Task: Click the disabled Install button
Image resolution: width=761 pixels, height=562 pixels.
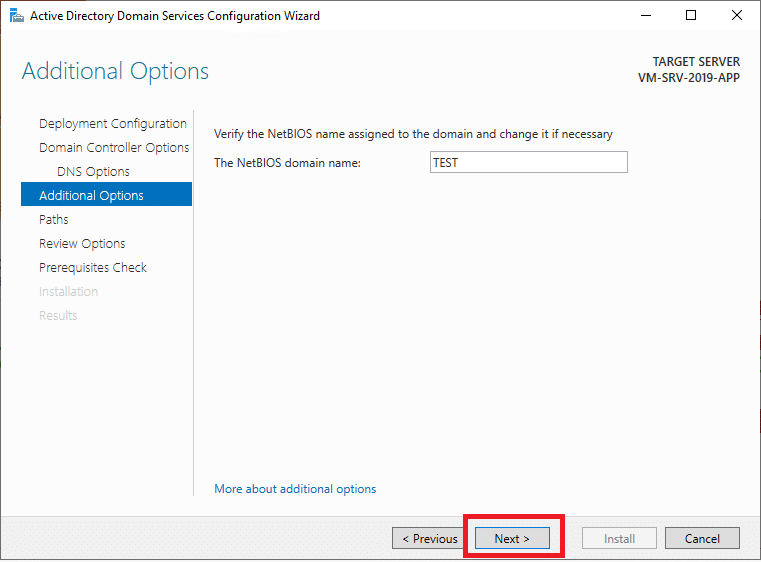Action: pyautogui.click(x=619, y=538)
